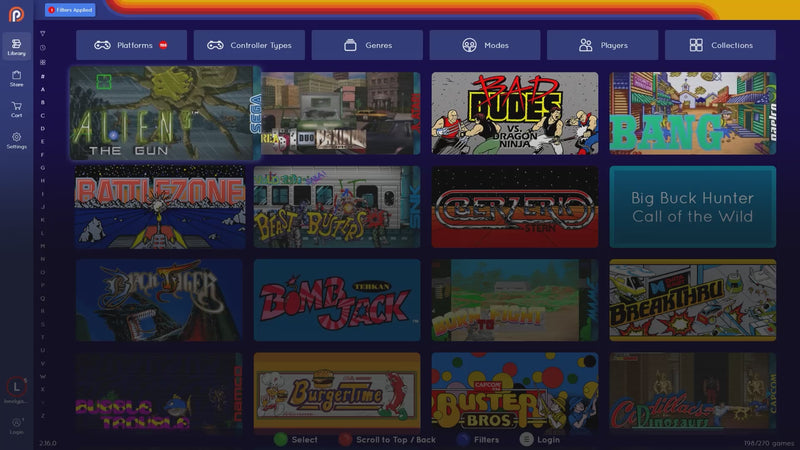Open Settings gear in sidebar
The height and width of the screenshot is (450, 800).
pyautogui.click(x=16, y=140)
